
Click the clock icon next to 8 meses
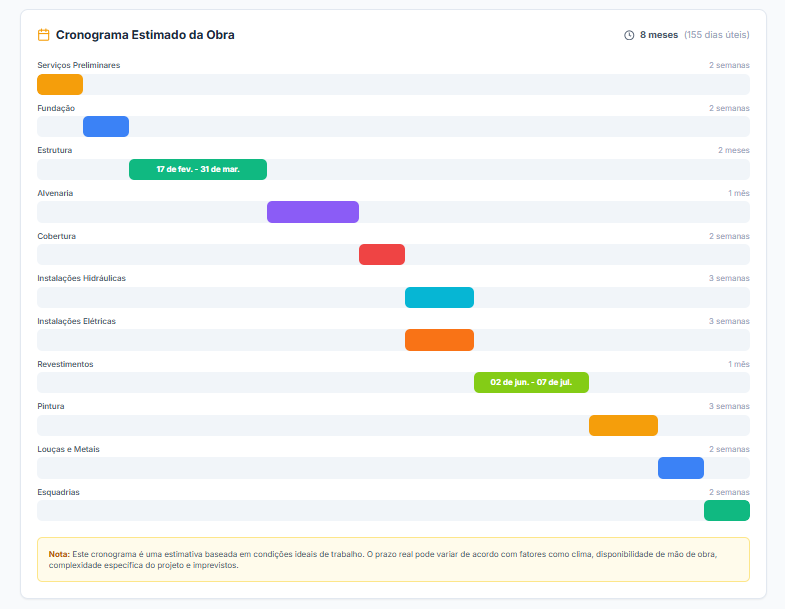tap(629, 35)
